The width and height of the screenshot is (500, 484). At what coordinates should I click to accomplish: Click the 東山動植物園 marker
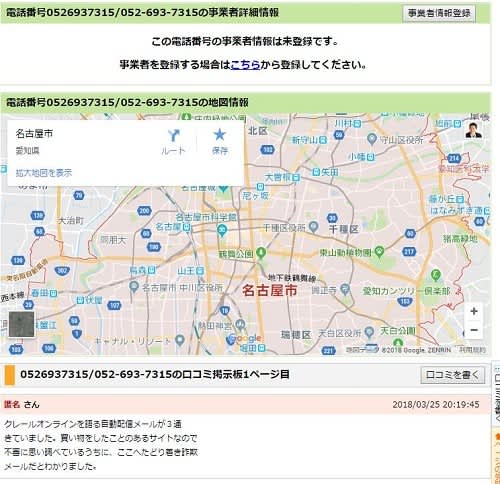tap(379, 252)
